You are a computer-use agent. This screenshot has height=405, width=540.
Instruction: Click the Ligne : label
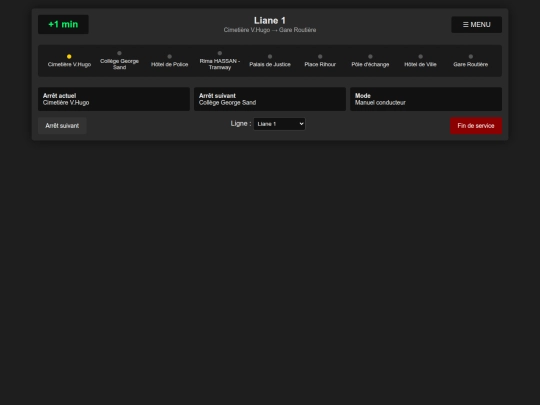(241, 124)
